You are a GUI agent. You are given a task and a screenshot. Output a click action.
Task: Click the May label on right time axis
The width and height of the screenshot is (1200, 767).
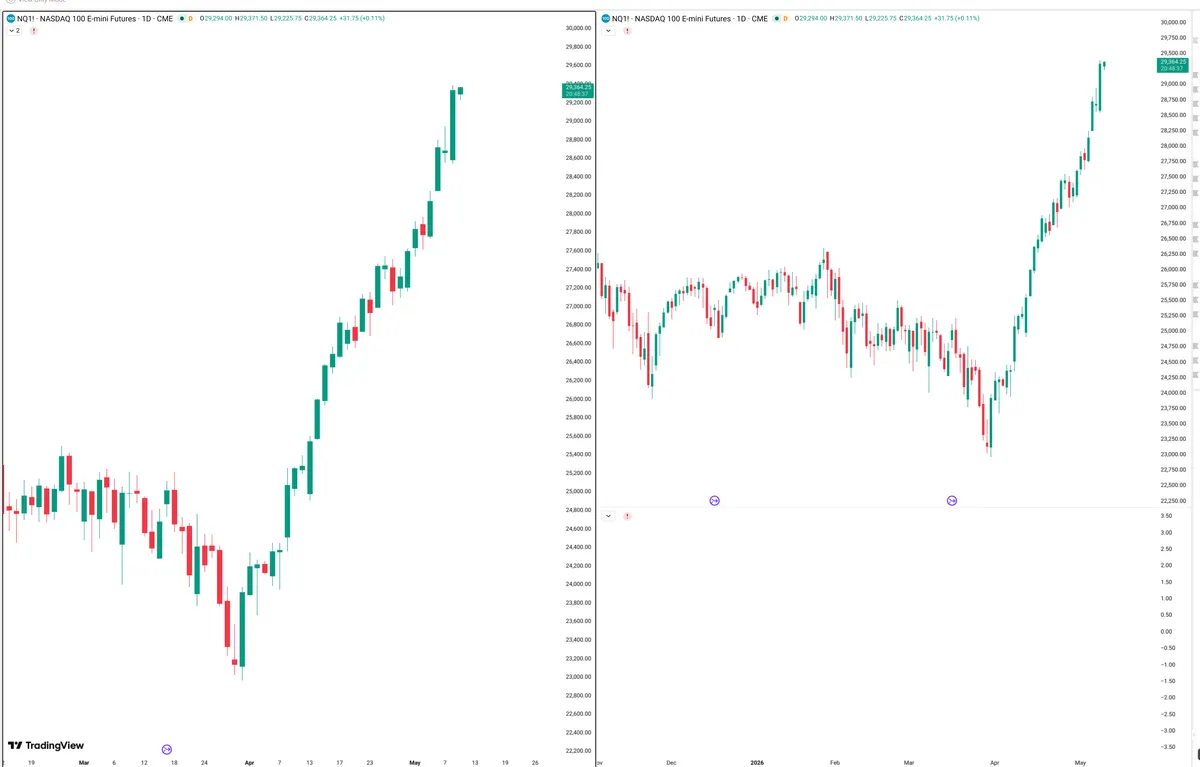click(1080, 762)
